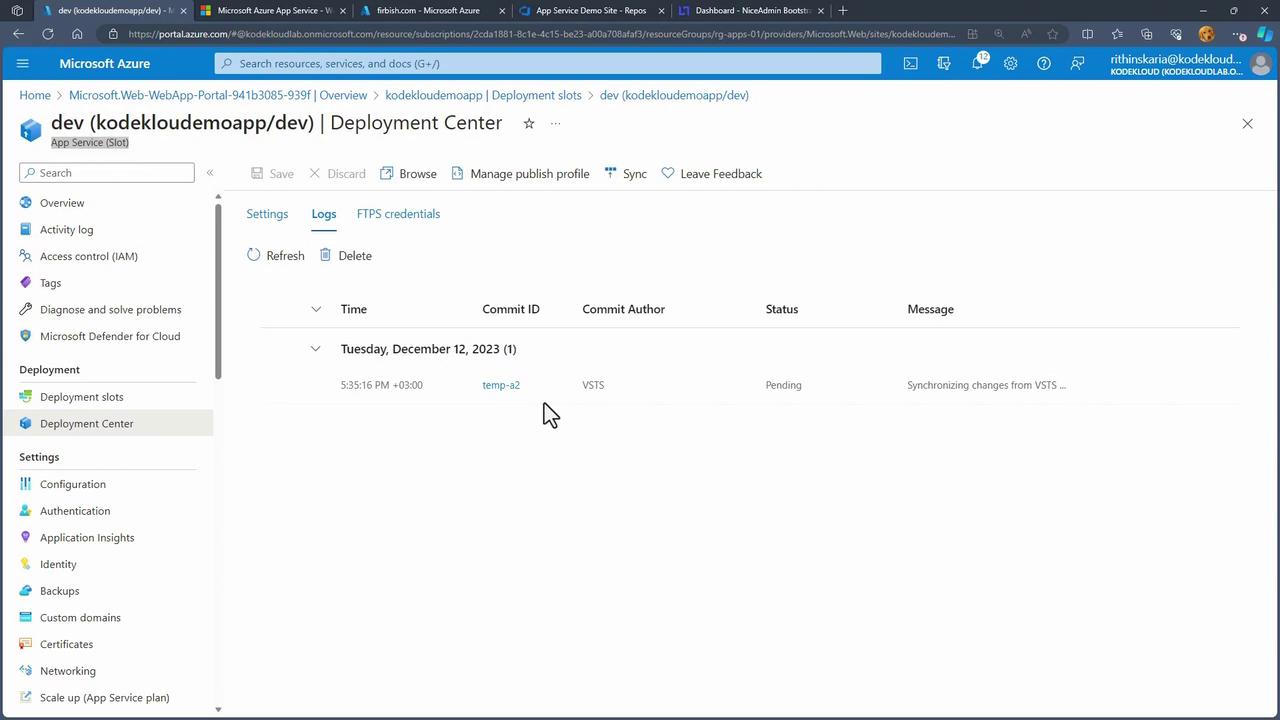Click Browse in the command bar

tap(408, 174)
